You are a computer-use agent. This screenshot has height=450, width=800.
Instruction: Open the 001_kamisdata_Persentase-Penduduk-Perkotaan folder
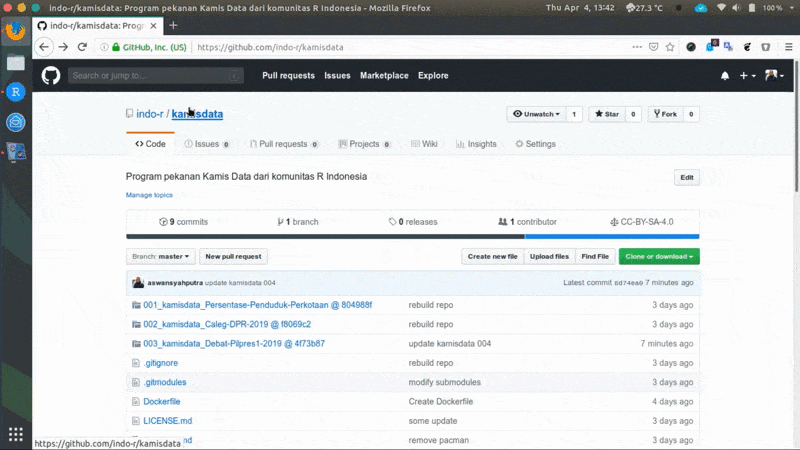pyautogui.click(x=257, y=305)
